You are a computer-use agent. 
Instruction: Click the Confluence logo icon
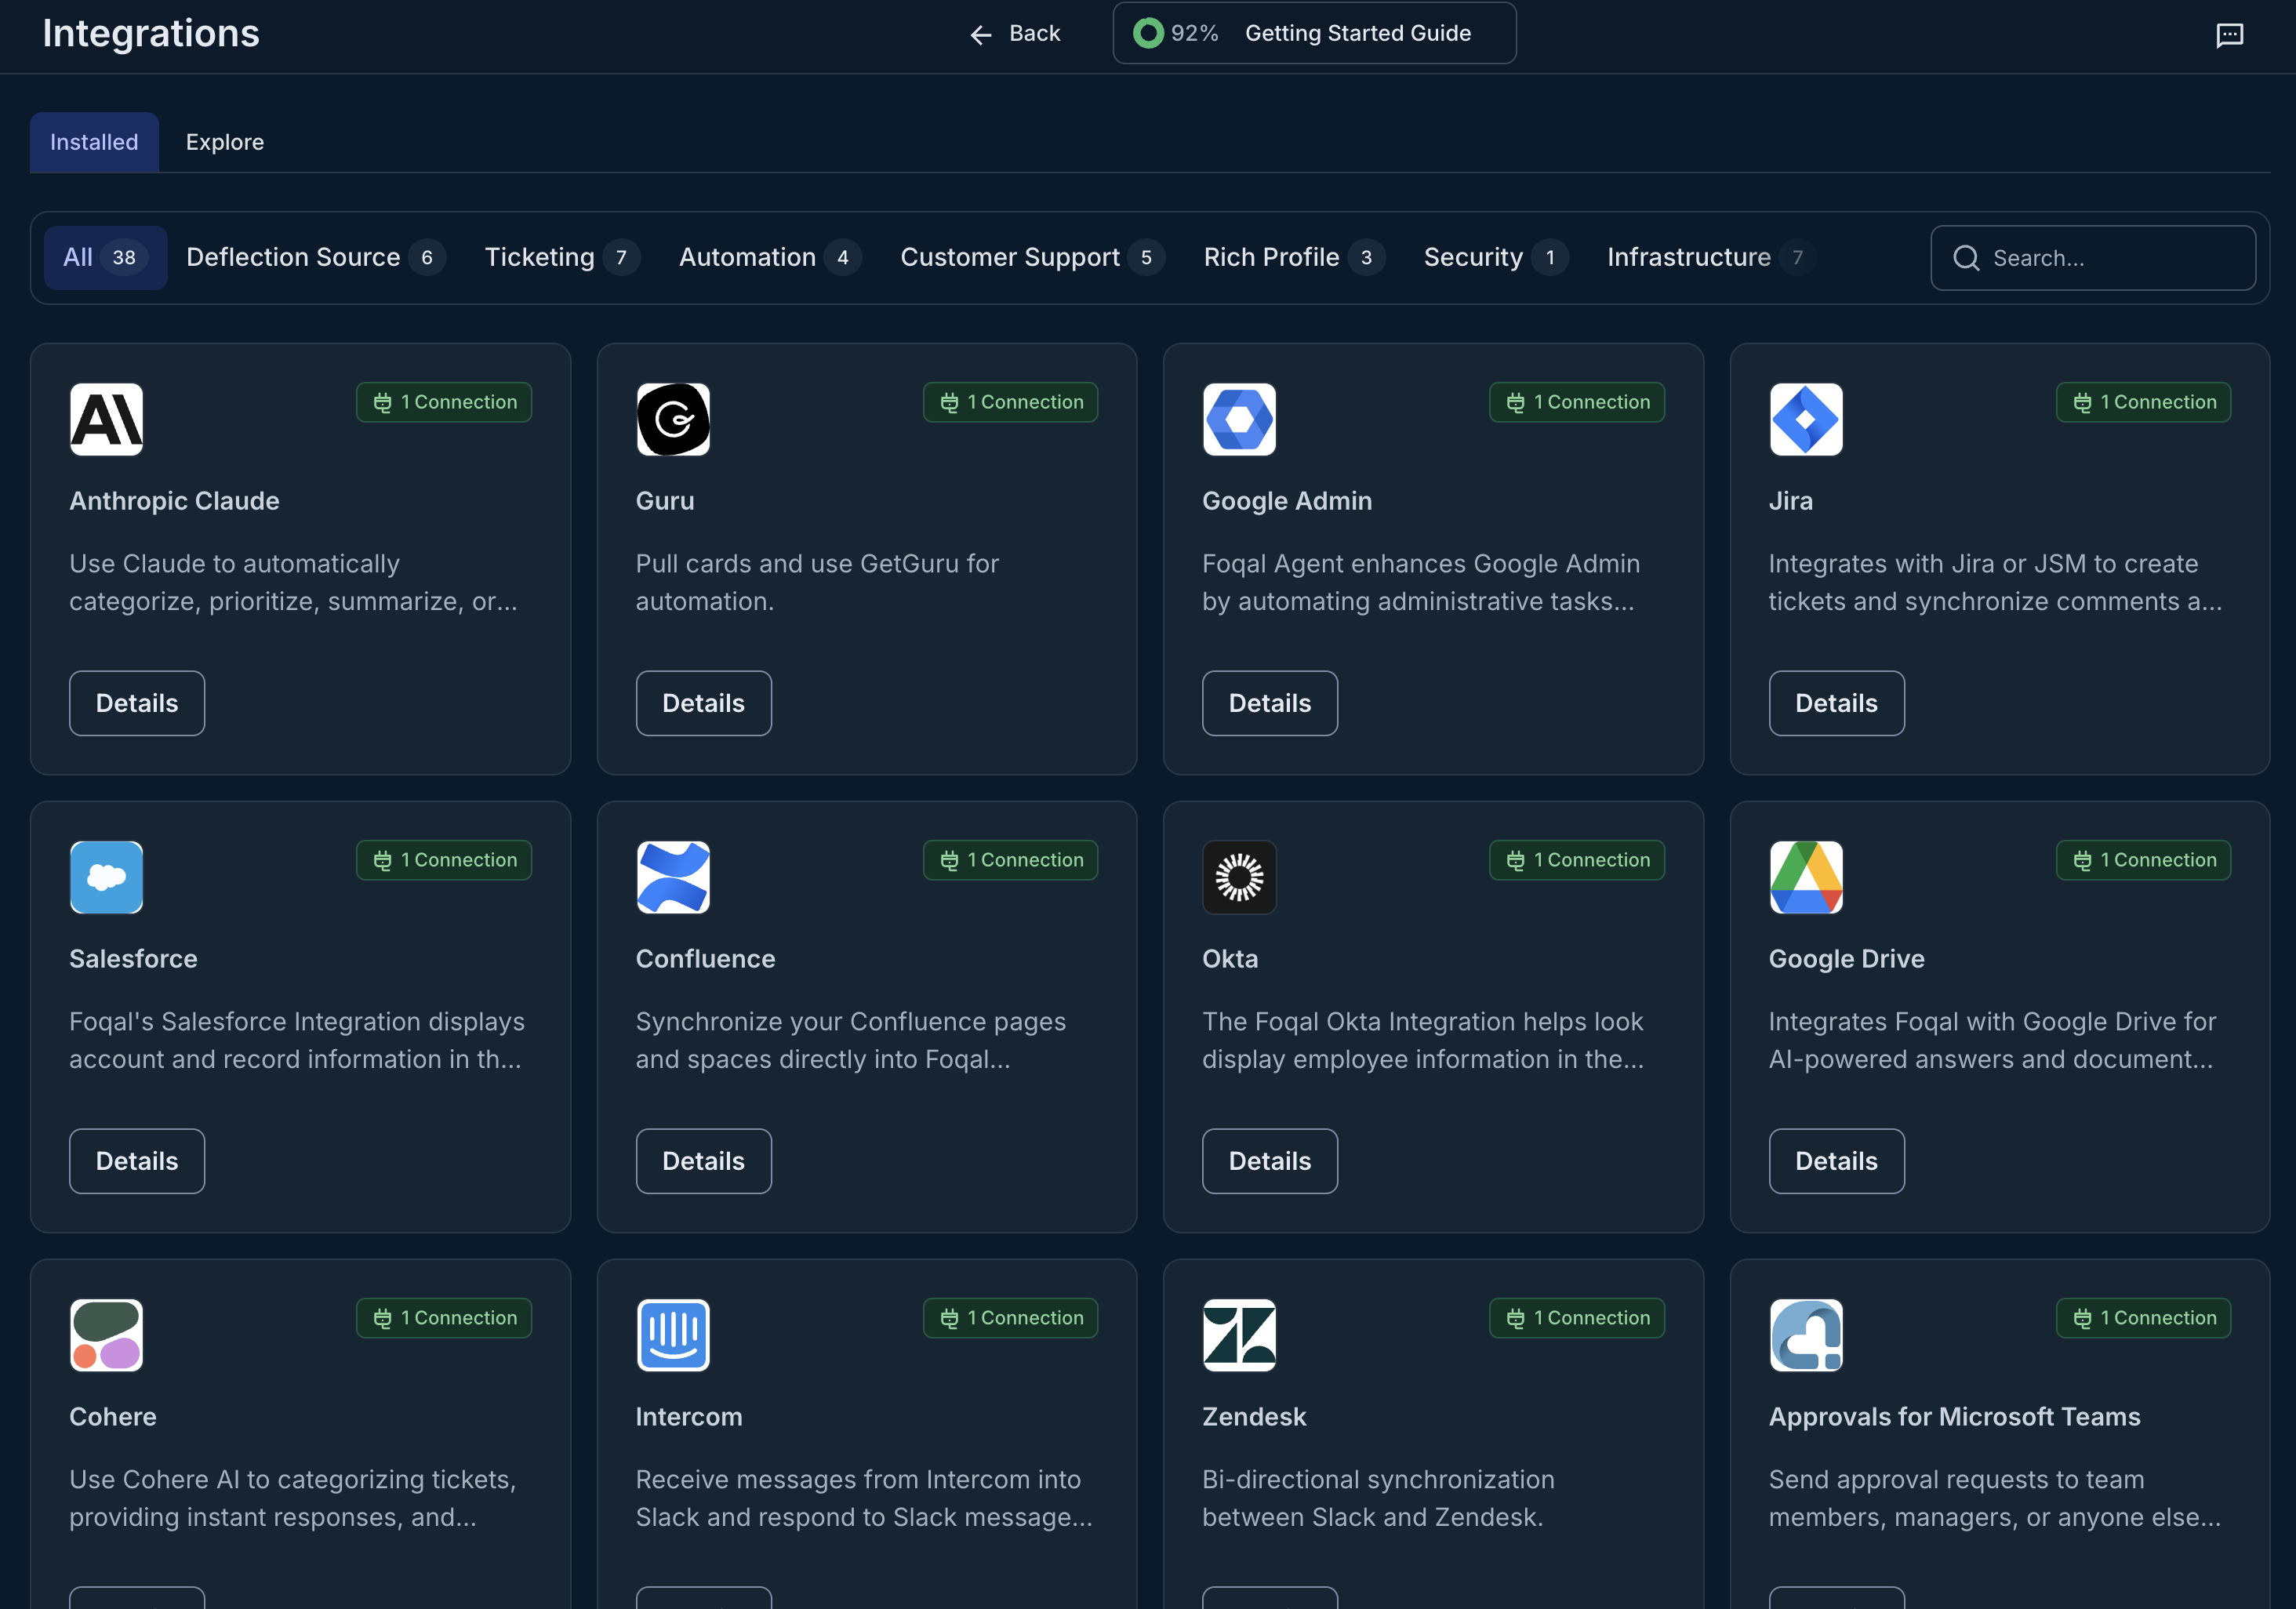pyautogui.click(x=673, y=877)
